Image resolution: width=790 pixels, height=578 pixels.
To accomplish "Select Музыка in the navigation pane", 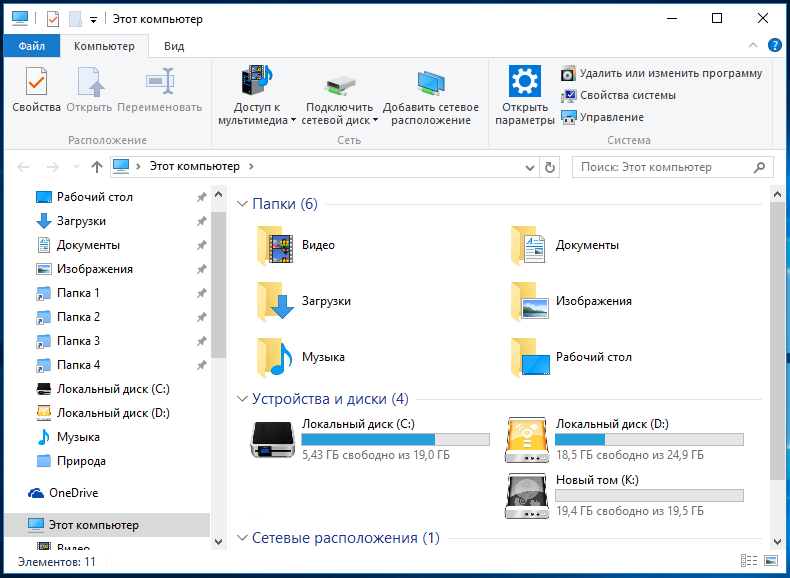I will 68,437.
